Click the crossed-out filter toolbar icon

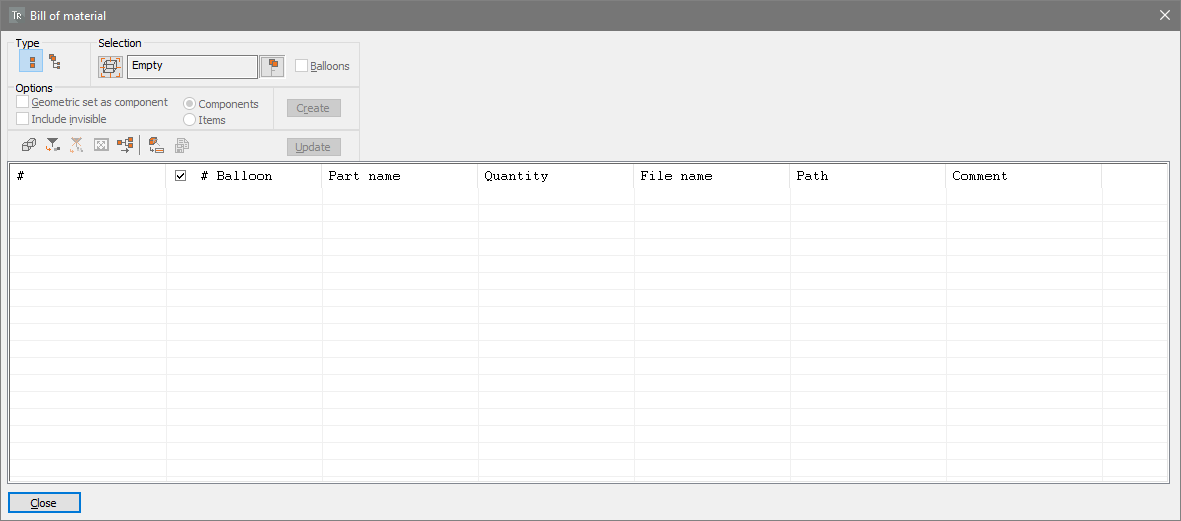(x=77, y=145)
